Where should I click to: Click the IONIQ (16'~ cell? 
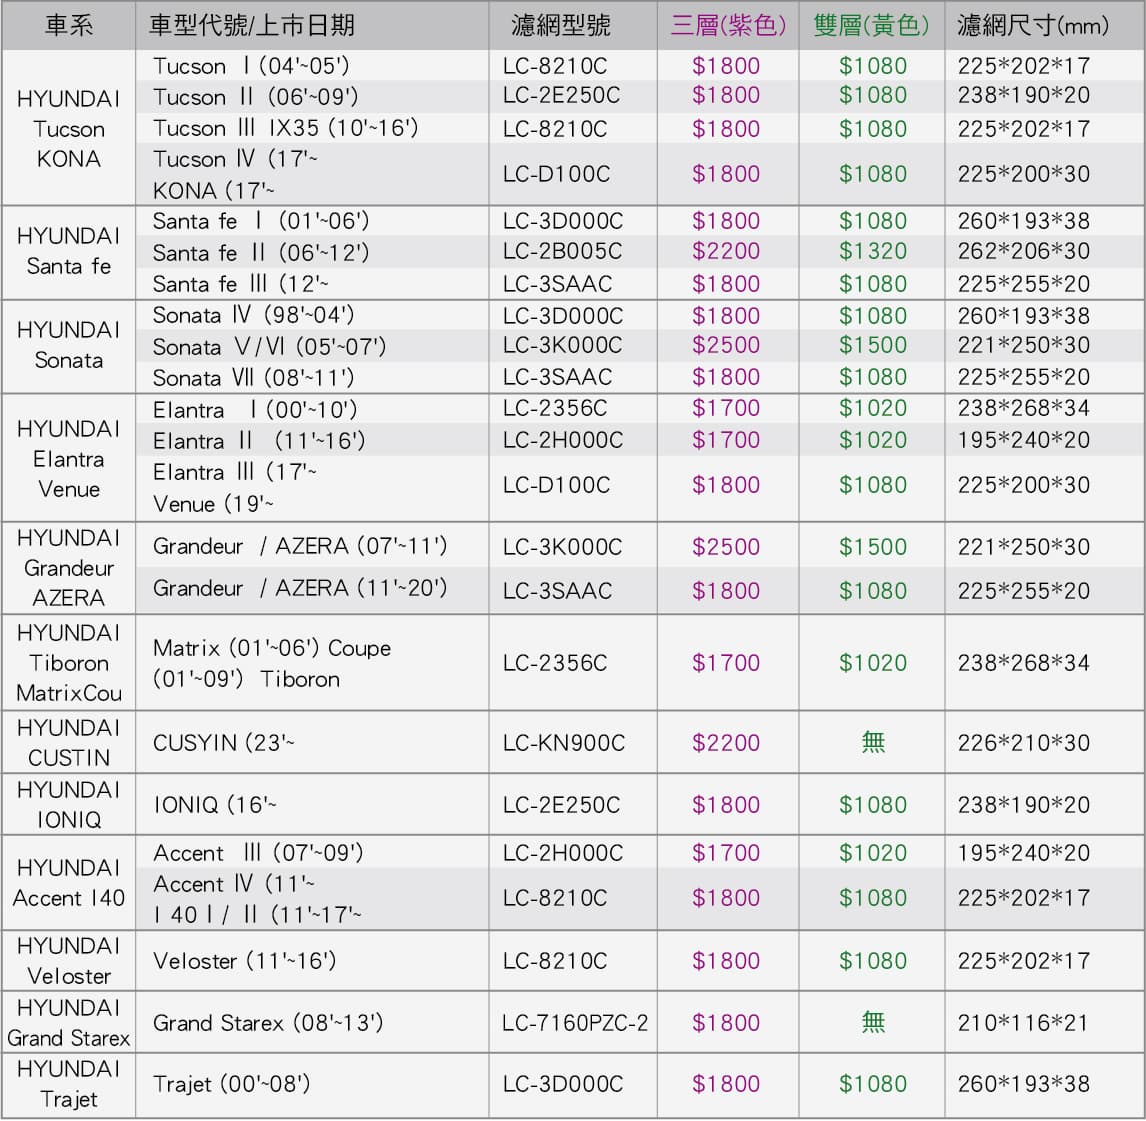(214, 805)
